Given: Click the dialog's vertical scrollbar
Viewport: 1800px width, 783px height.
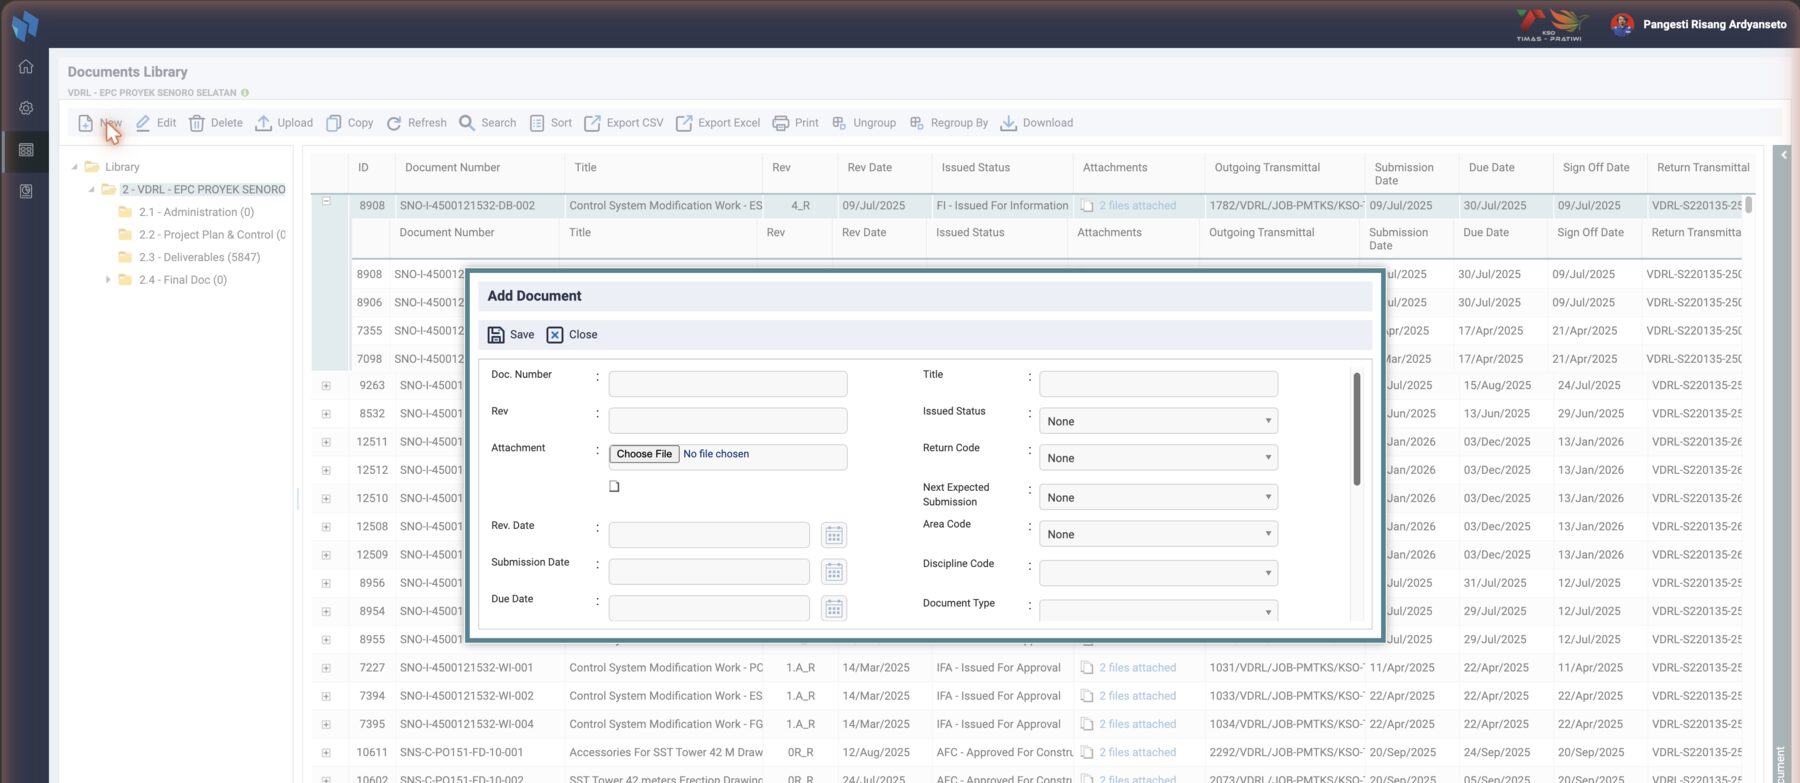Looking at the screenshot, I should (x=1357, y=429).
